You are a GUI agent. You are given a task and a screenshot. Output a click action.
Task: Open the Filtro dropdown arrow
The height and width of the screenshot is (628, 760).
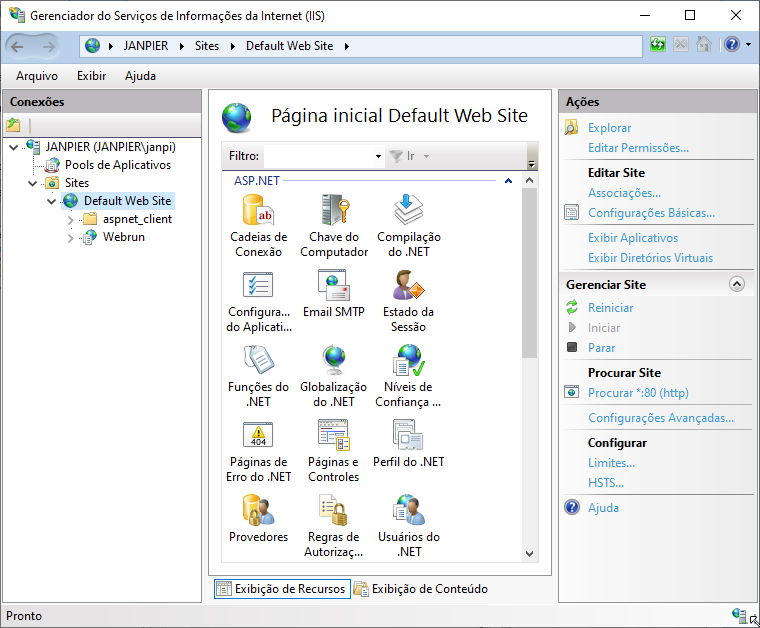[x=378, y=156]
